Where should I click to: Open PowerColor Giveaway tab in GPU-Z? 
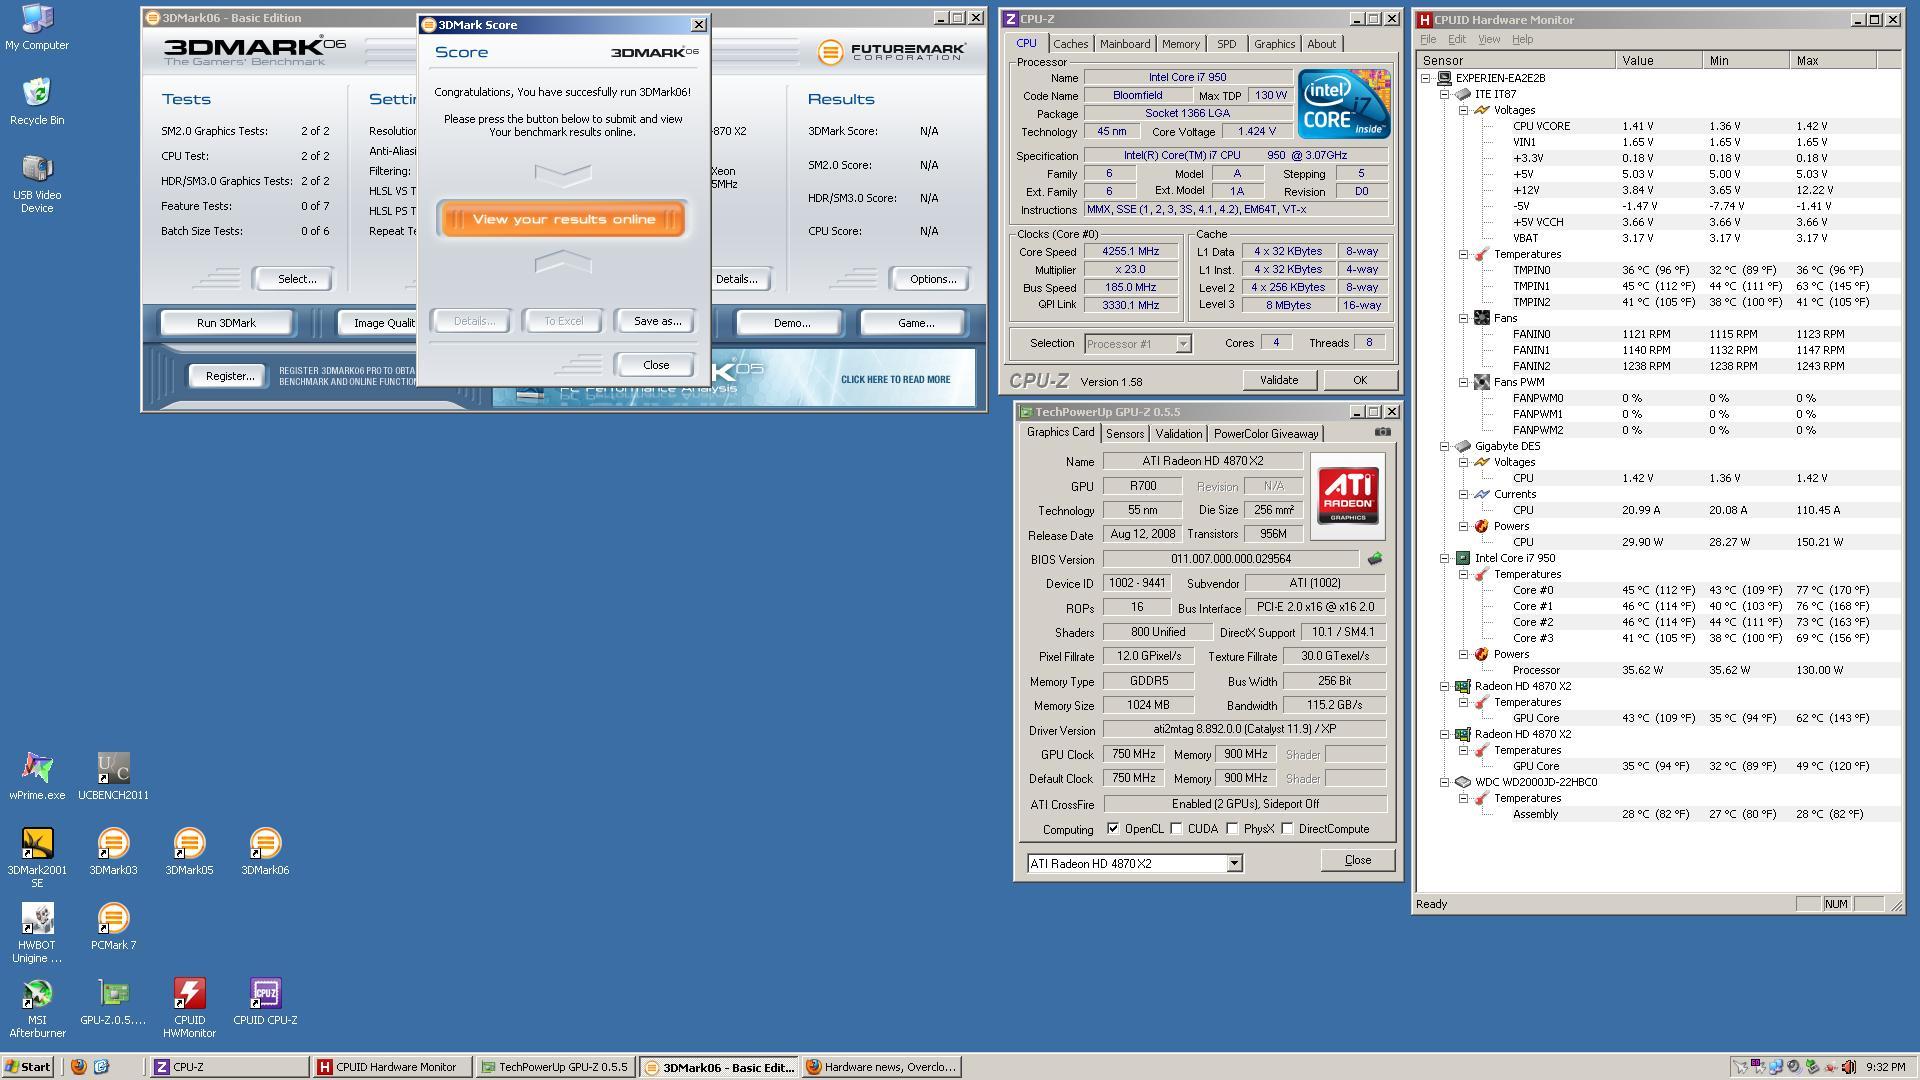point(1266,434)
